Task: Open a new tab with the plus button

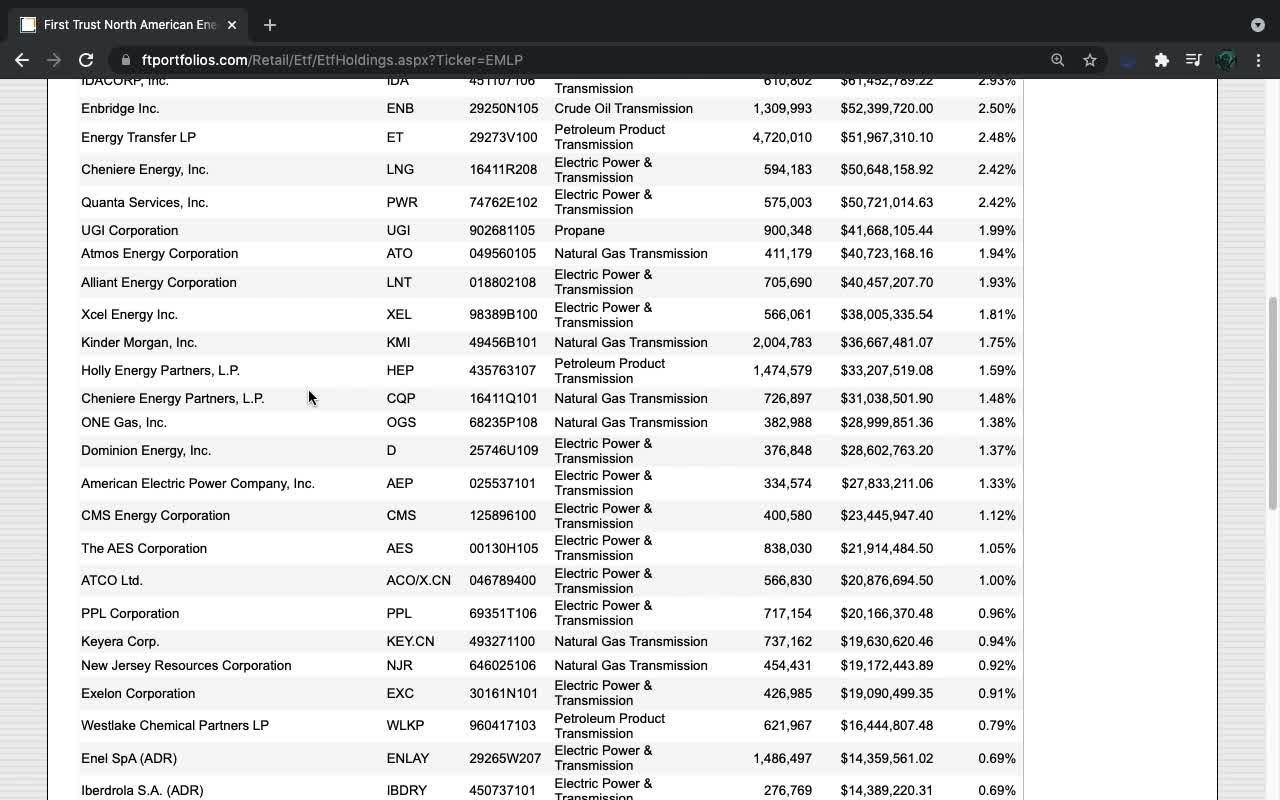Action: point(270,25)
